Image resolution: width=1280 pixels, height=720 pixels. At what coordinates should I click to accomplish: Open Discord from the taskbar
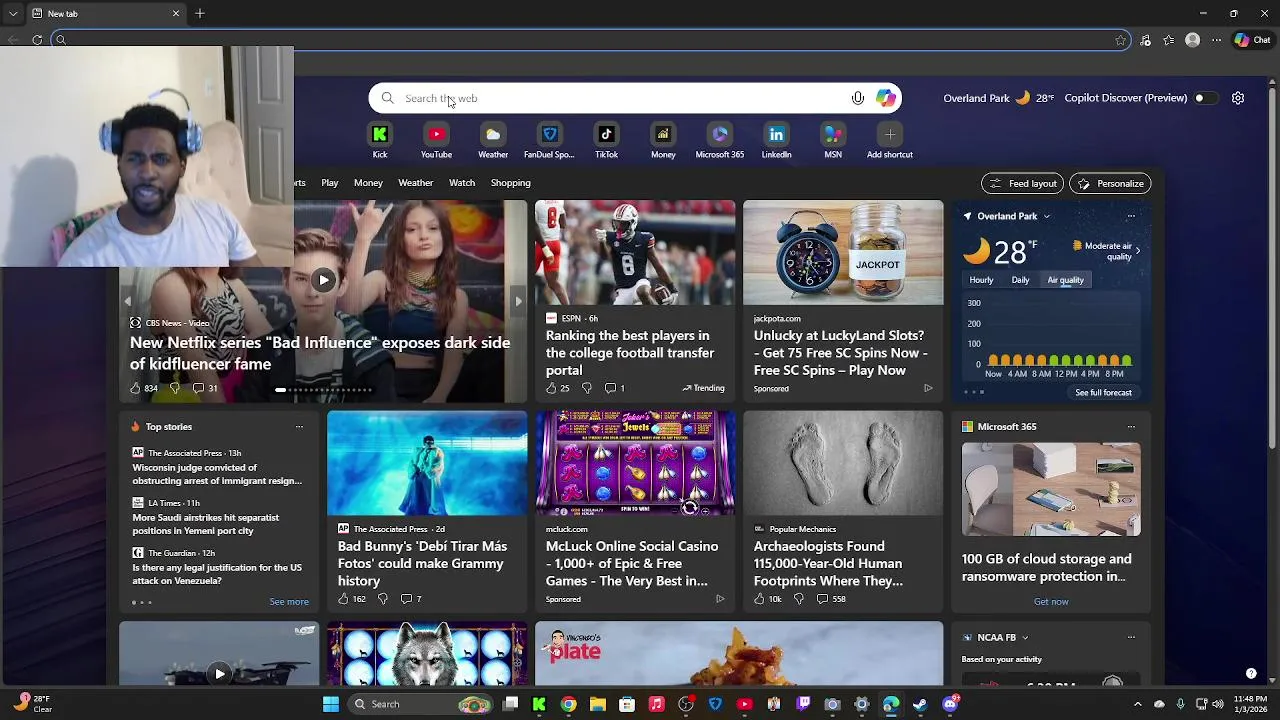(950, 704)
